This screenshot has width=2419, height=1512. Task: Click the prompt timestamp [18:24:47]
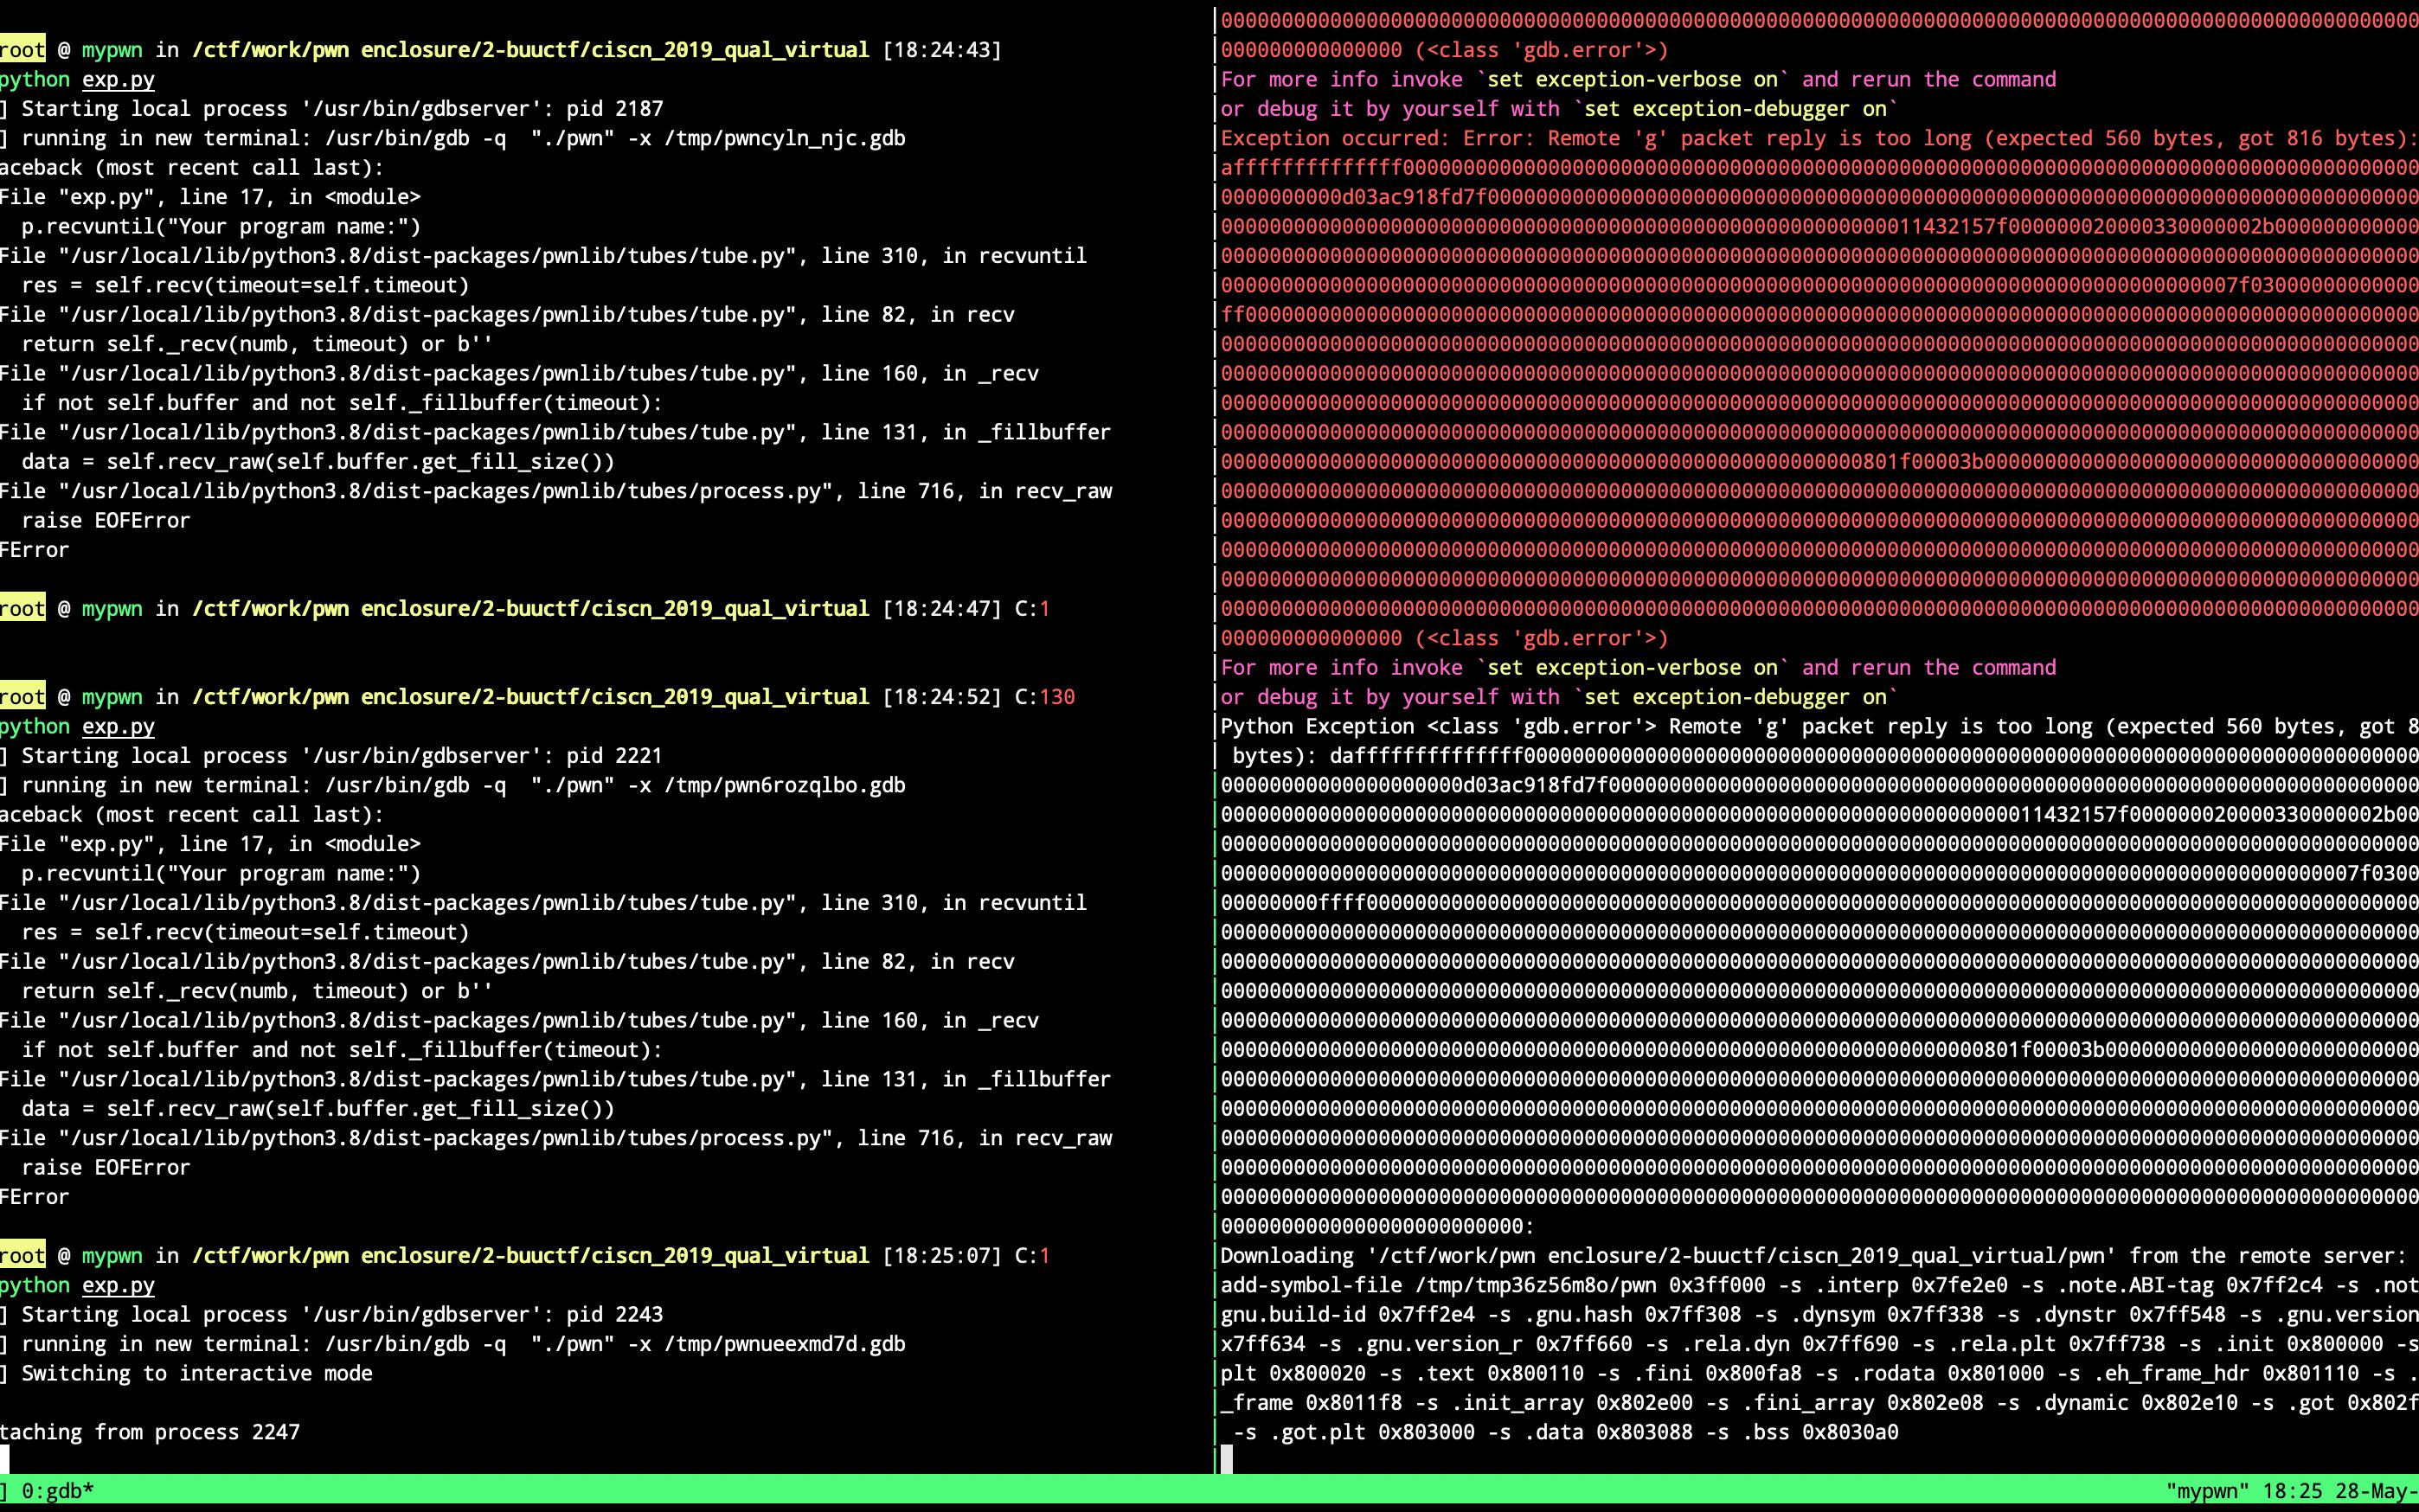(942, 609)
